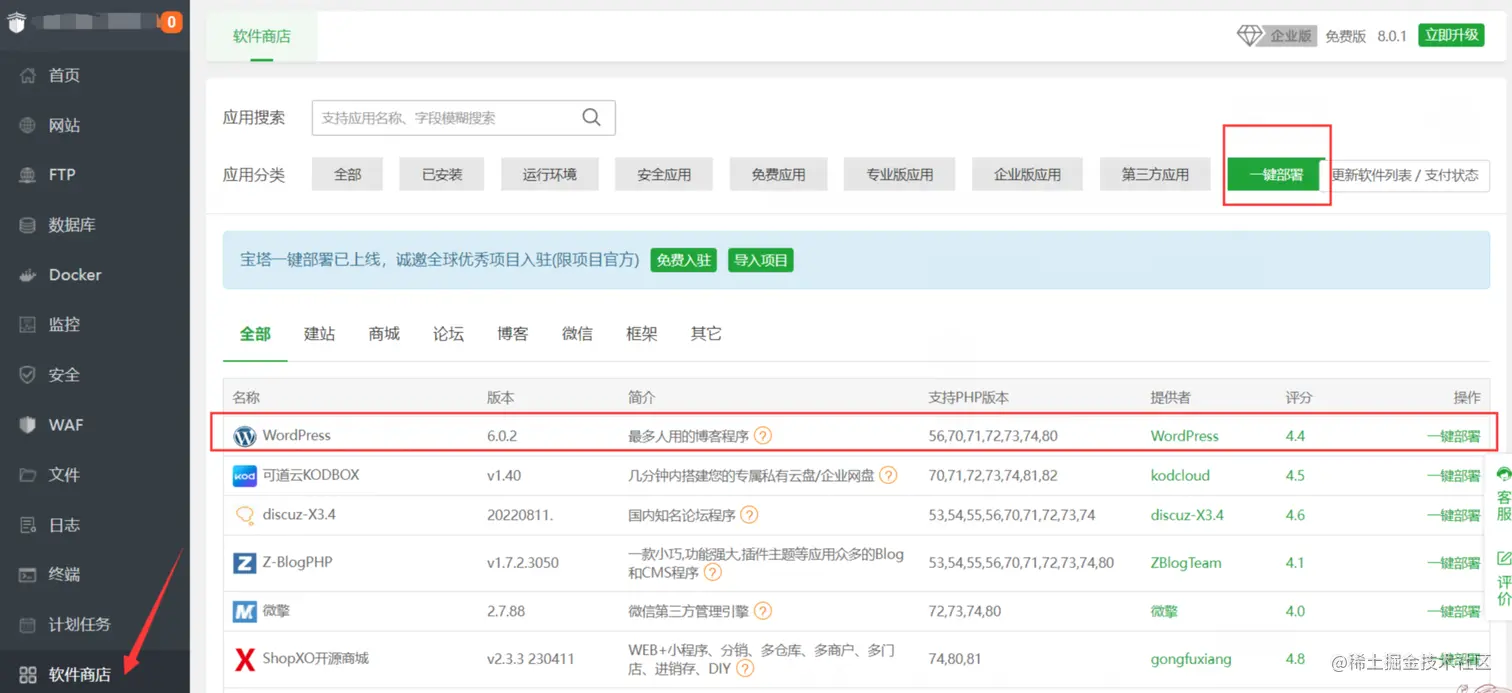Image resolution: width=1512 pixels, height=693 pixels.
Task: Open the 首页 home icon in sidebar
Action: pos(28,75)
